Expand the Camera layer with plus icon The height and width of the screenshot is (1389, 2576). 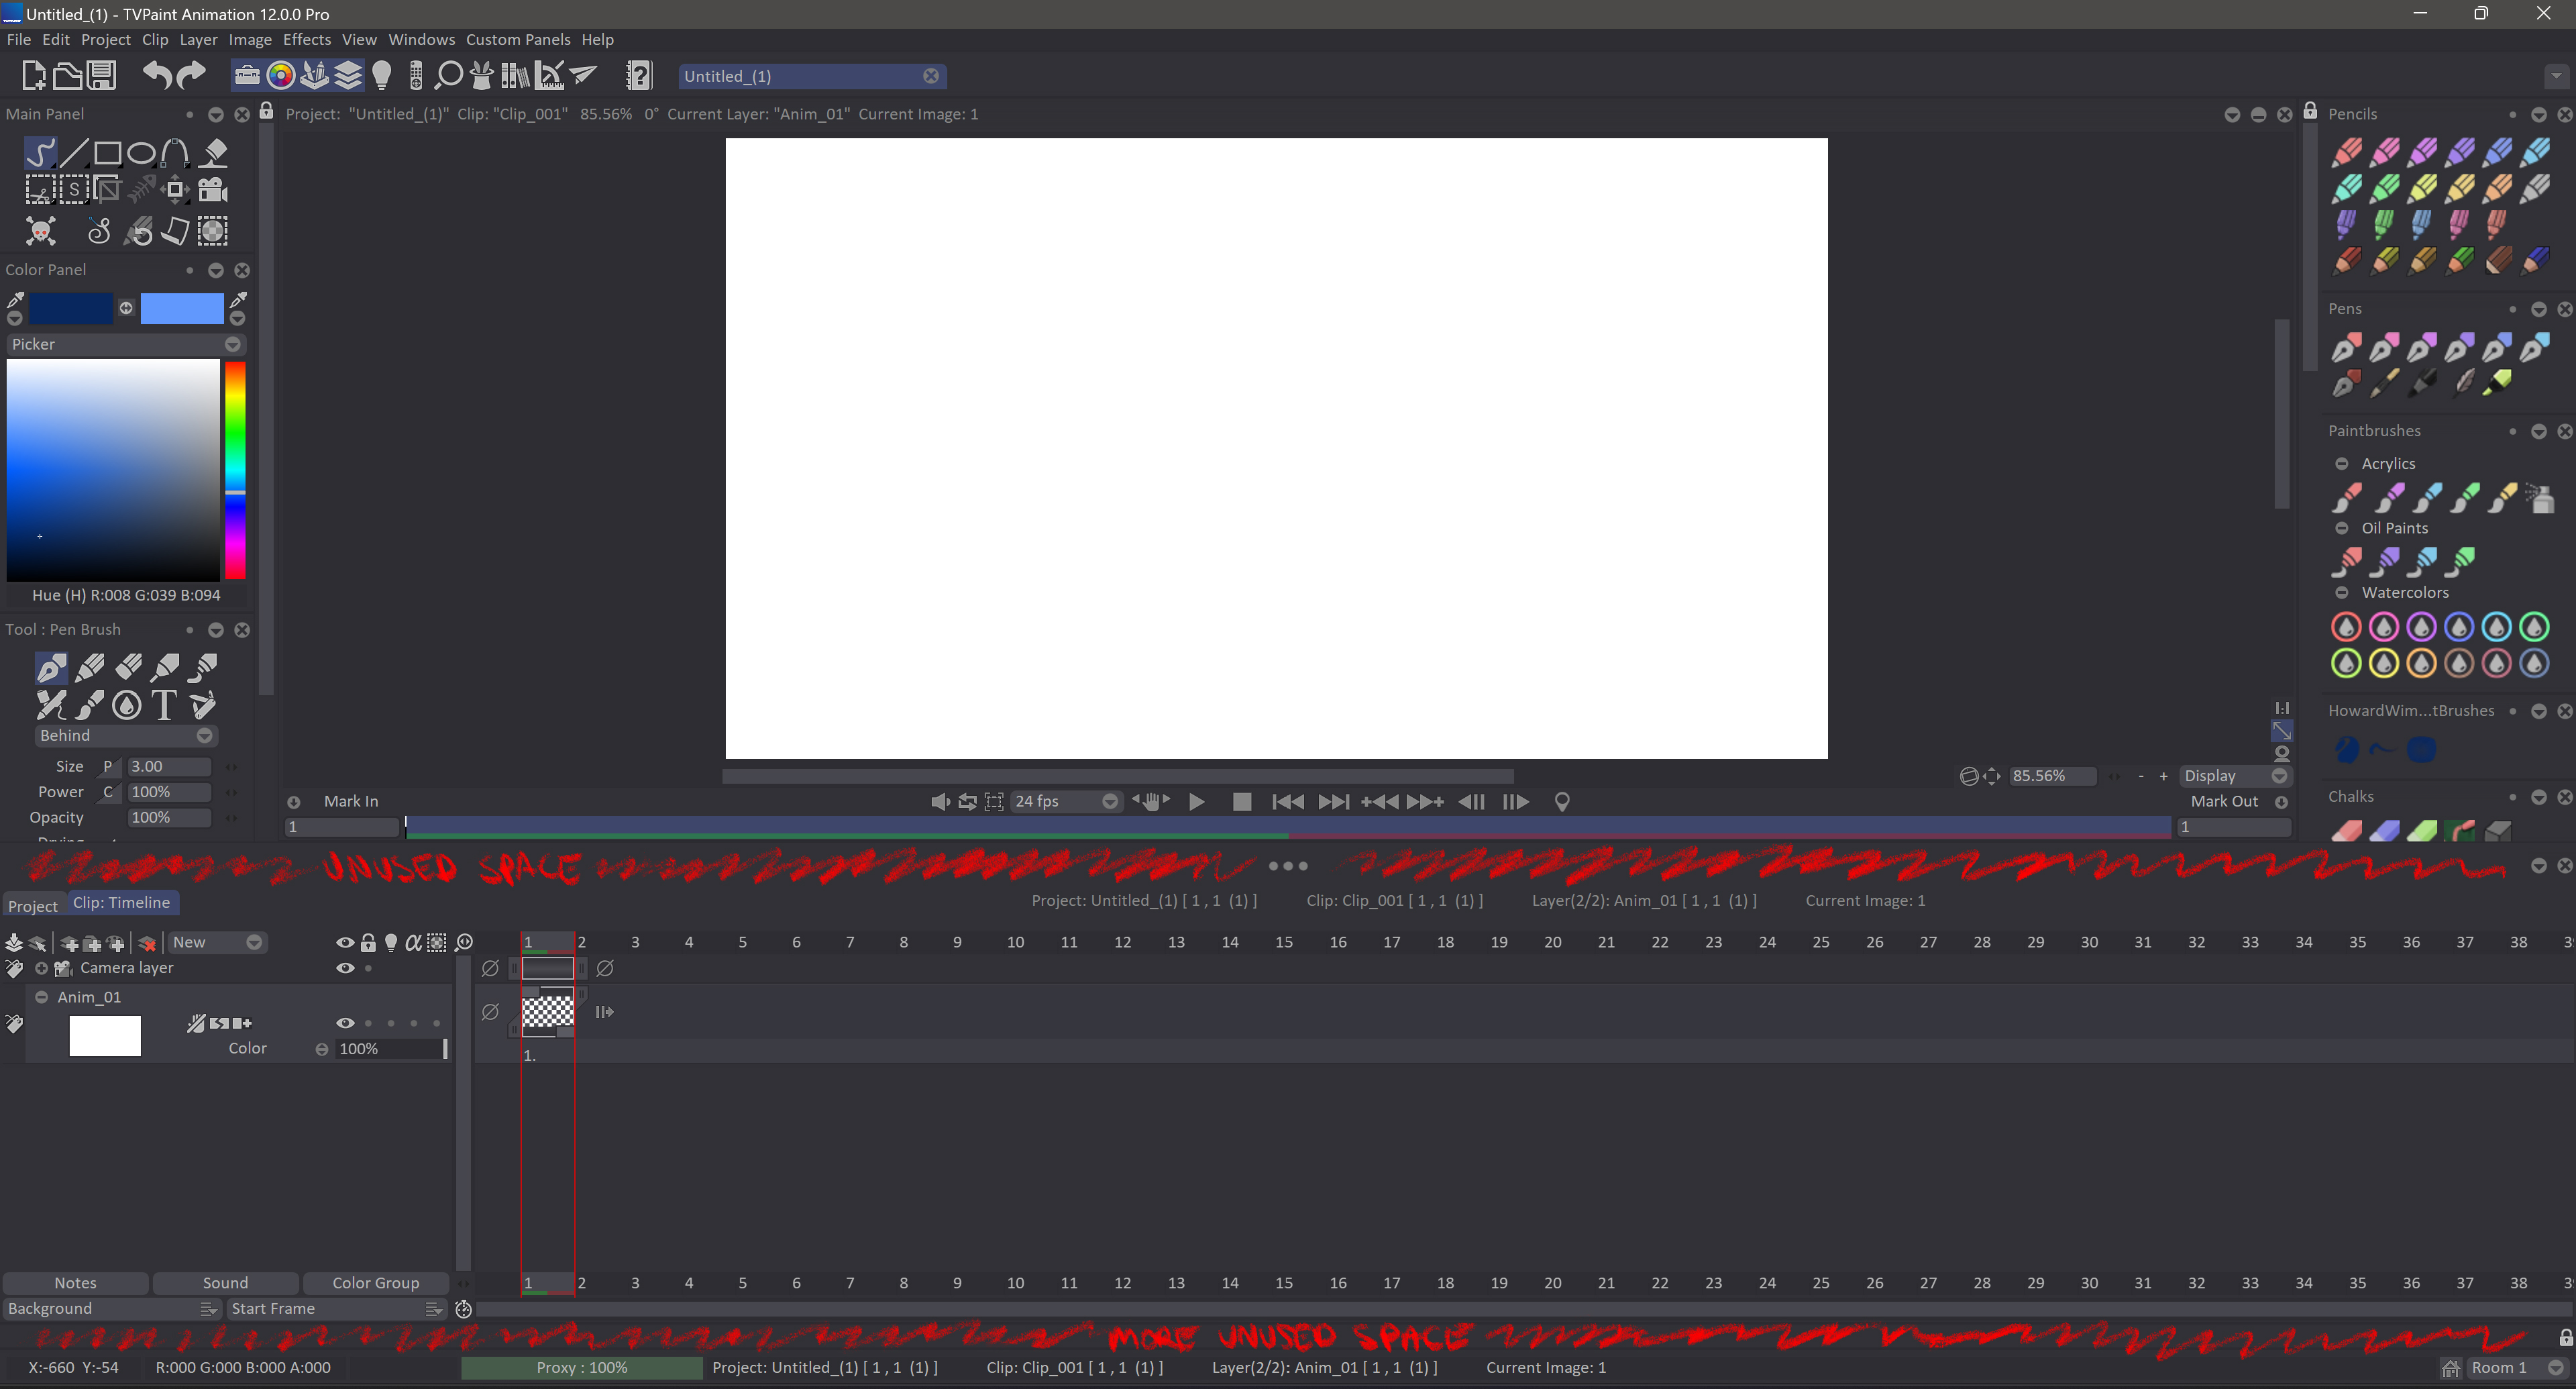coord(41,968)
